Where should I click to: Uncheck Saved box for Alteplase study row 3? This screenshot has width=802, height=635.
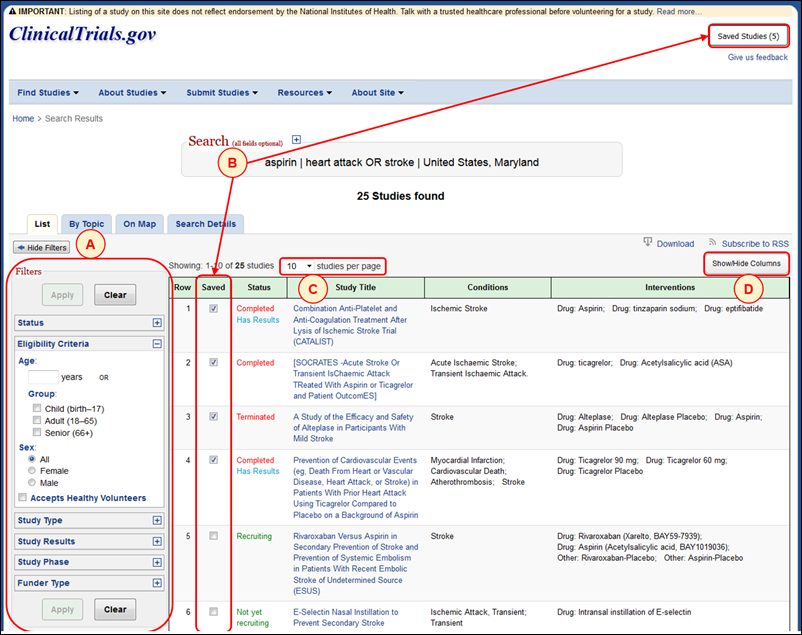pos(213,417)
